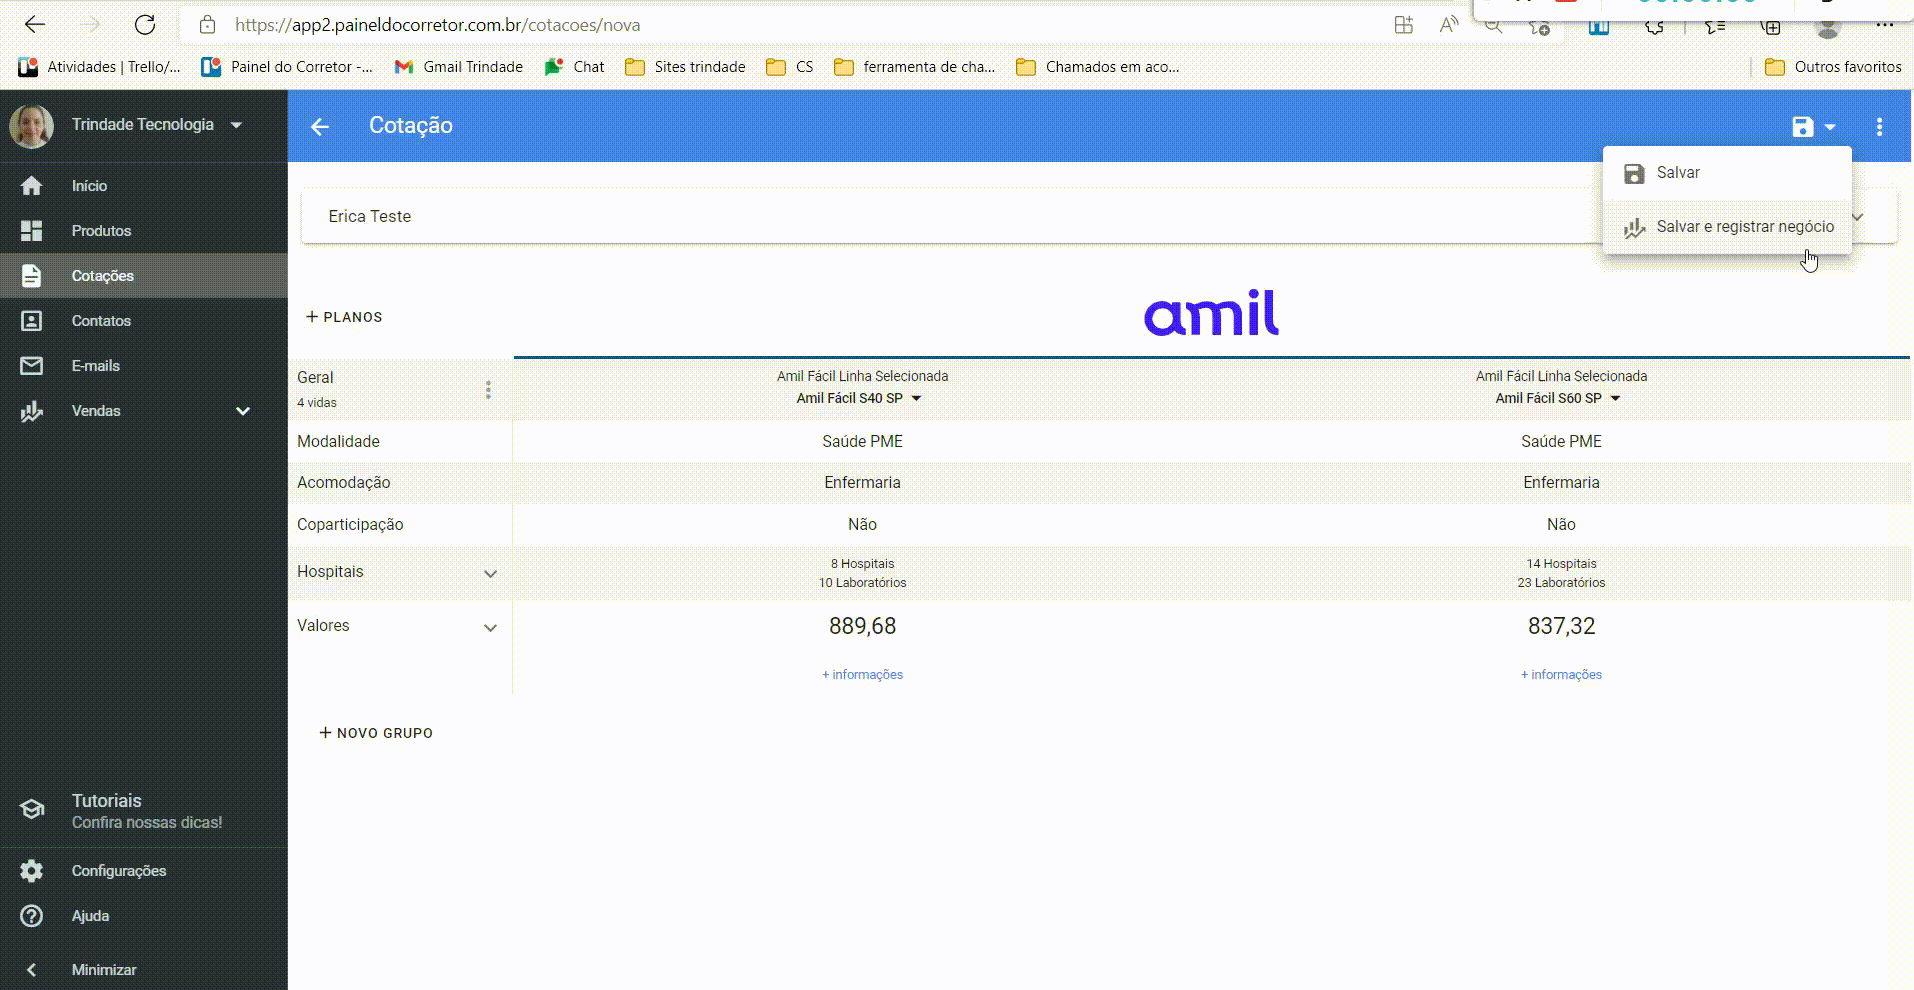Screen dimensions: 1914x990
Task: Choose Salvar e registrar negócio
Action: tap(1727, 227)
